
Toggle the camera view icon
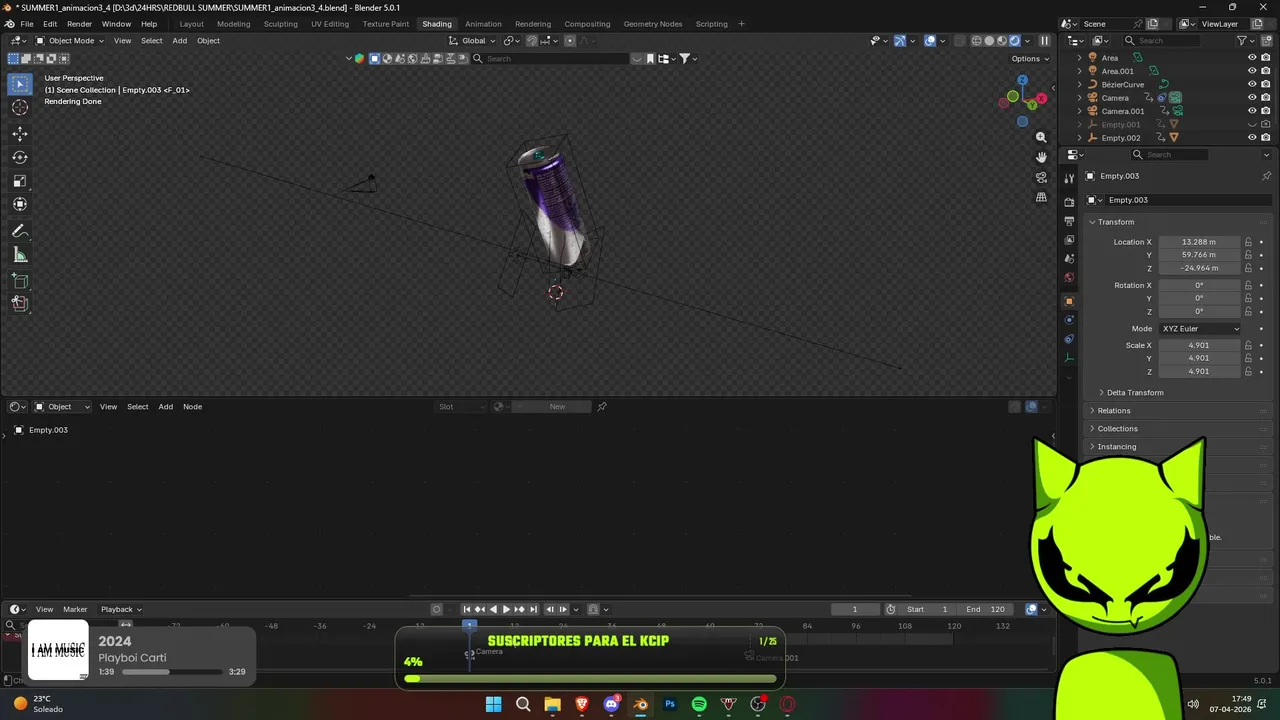[1041, 177]
